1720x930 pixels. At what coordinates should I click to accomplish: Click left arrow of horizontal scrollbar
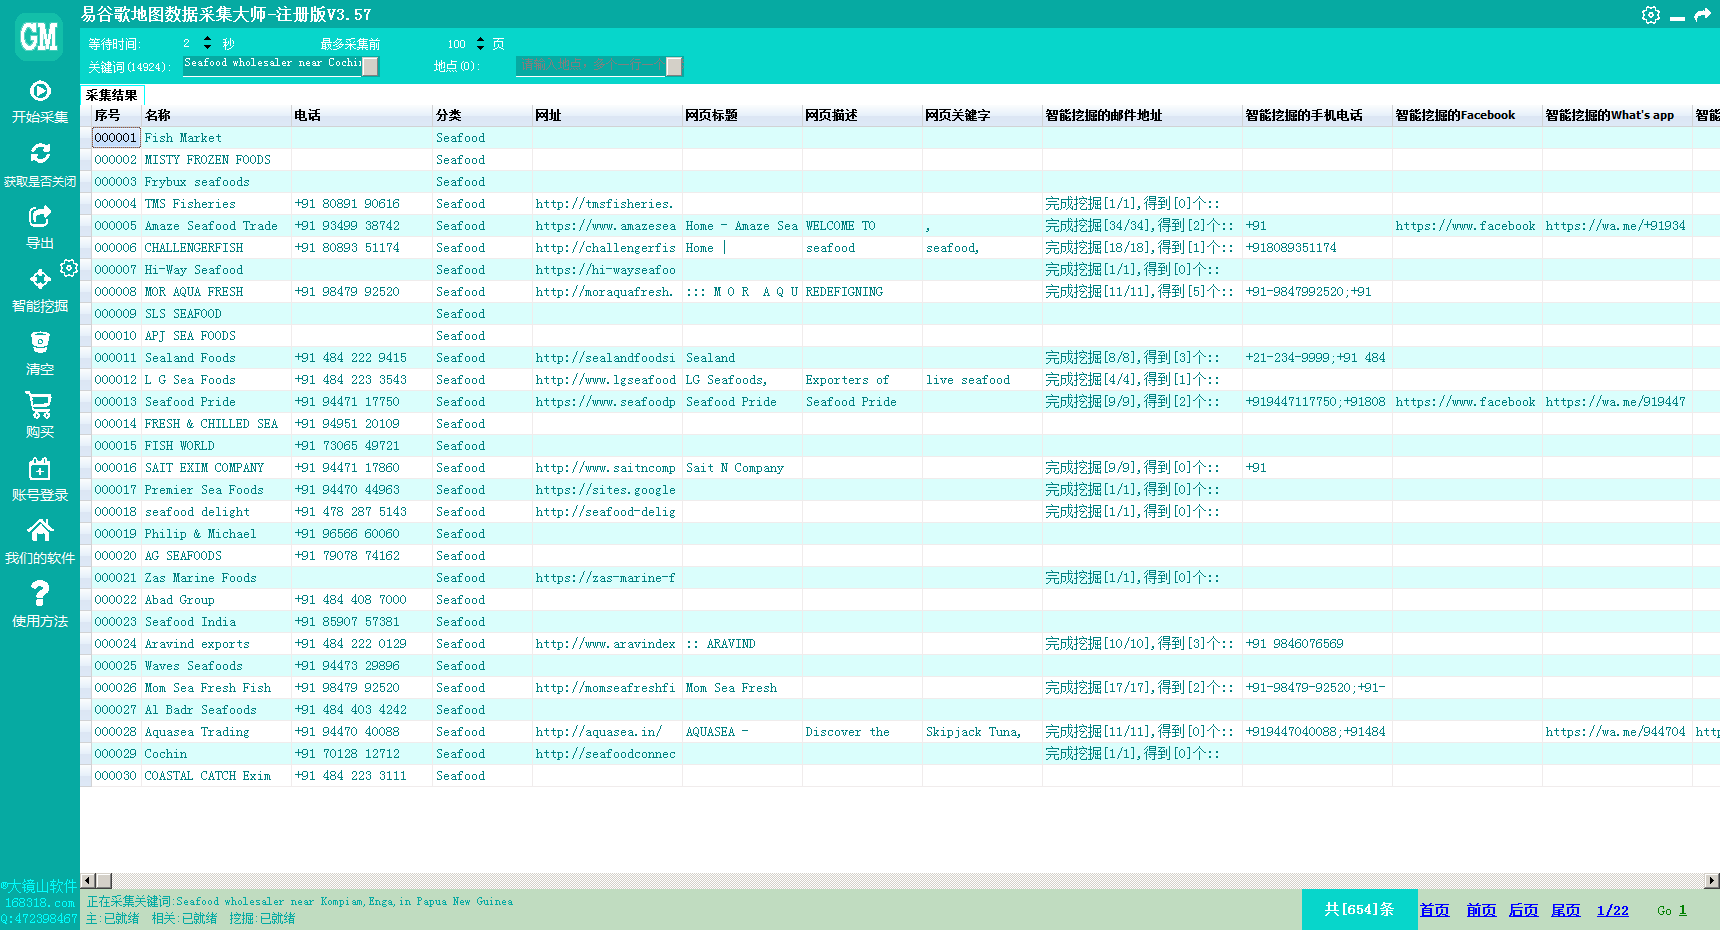coord(88,881)
